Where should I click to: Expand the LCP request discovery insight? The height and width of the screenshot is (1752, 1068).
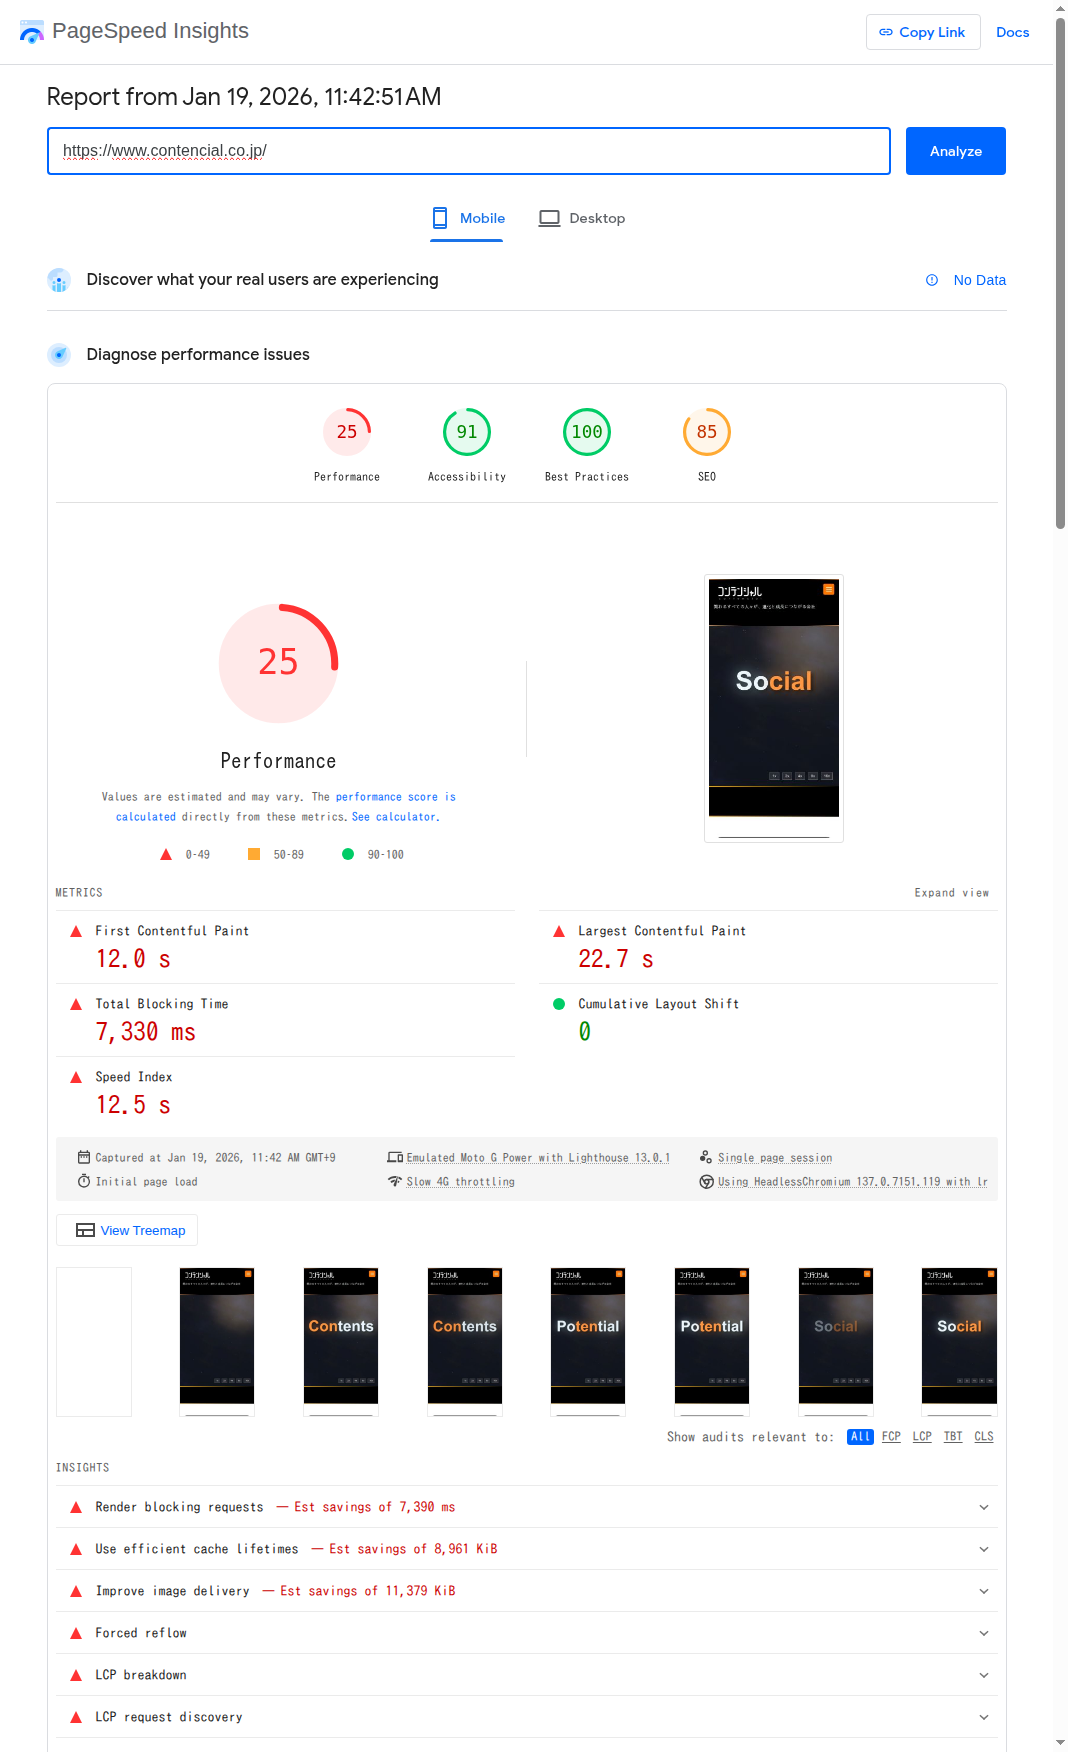coord(527,1717)
